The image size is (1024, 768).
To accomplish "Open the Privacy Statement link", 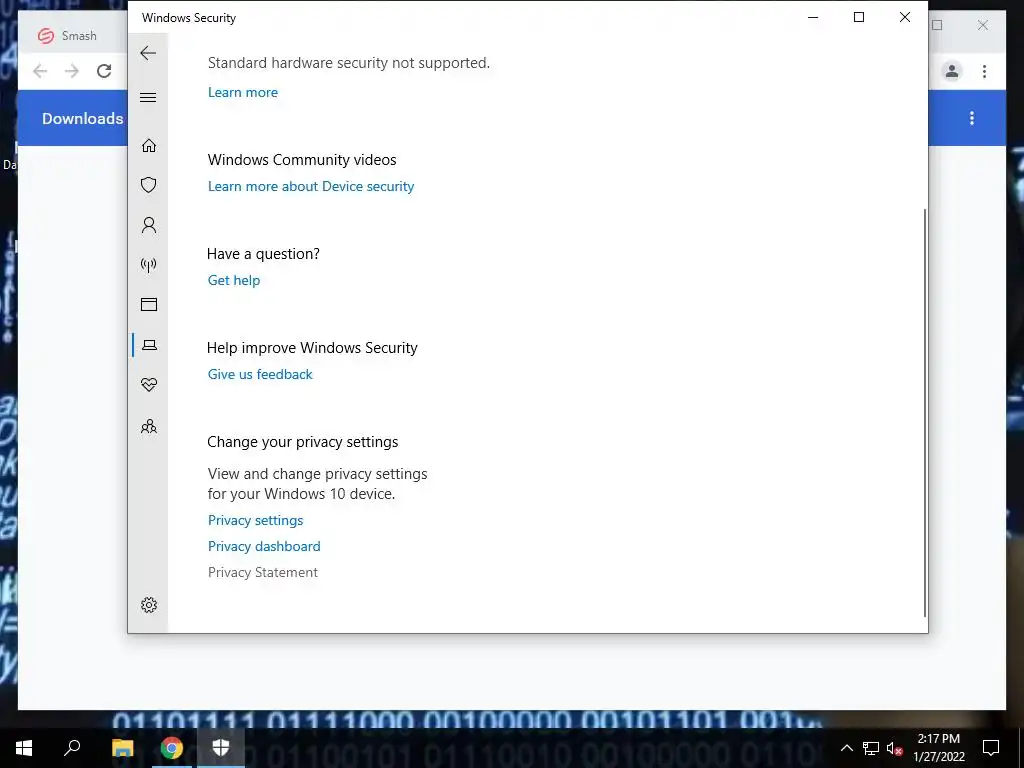I will point(263,573).
